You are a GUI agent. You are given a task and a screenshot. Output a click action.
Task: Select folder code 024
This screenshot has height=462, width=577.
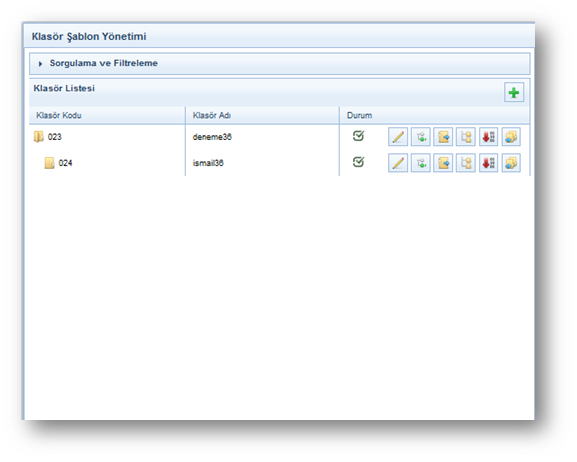[x=65, y=163]
